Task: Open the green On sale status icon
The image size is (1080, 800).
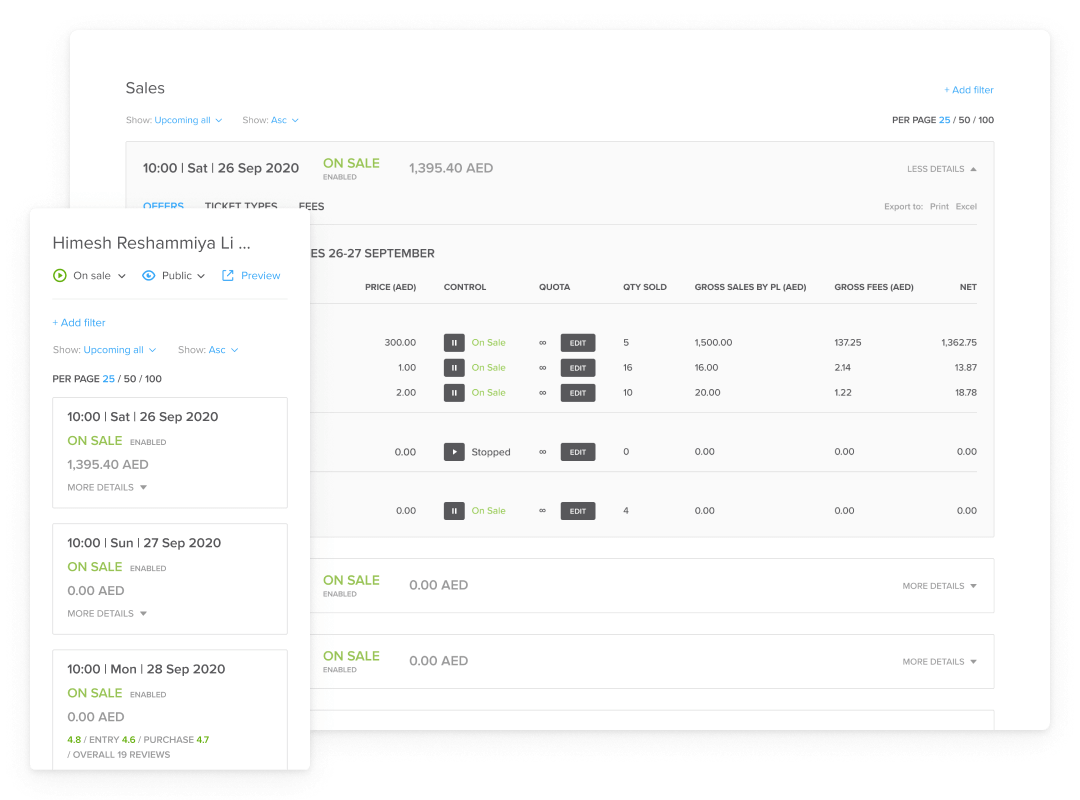Action: (x=60, y=276)
